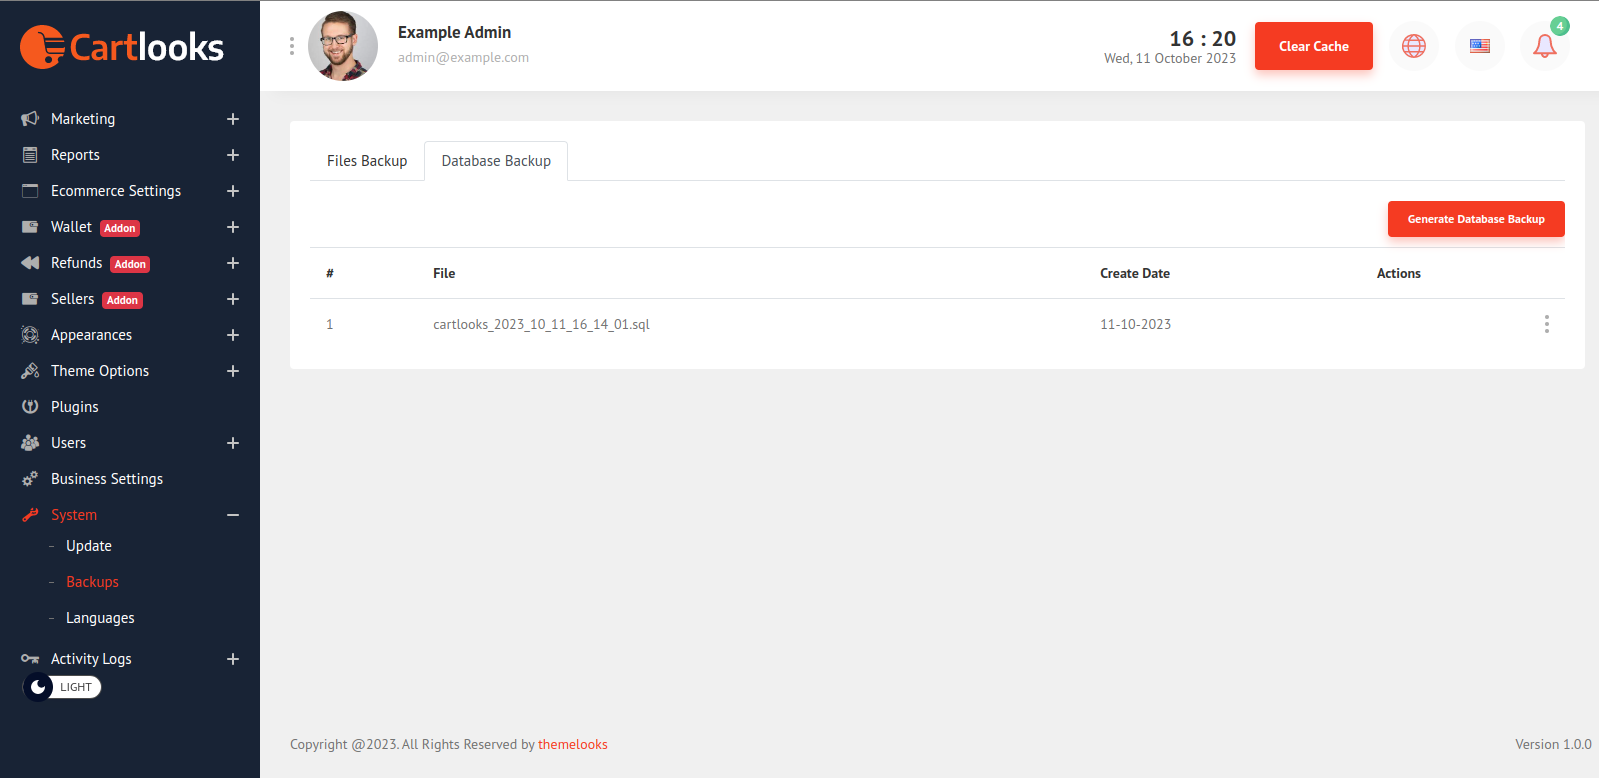Image resolution: width=1599 pixels, height=778 pixels.
Task: Expand the Reports menu
Action: point(233,155)
